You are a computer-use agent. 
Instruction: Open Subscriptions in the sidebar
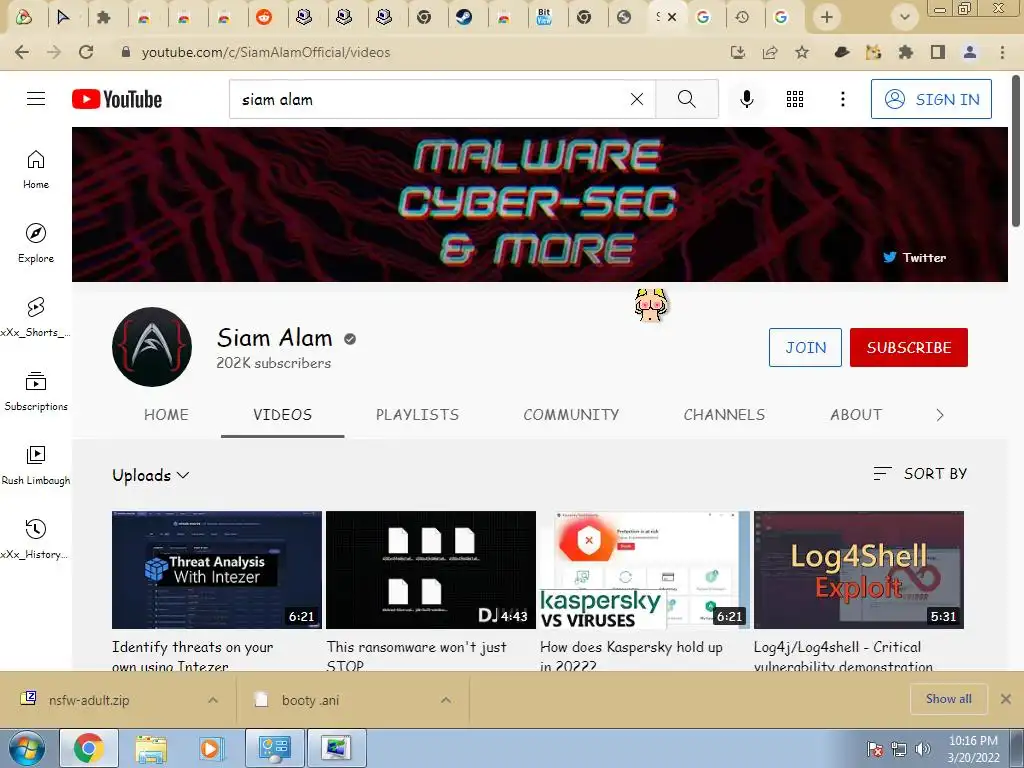(36, 391)
